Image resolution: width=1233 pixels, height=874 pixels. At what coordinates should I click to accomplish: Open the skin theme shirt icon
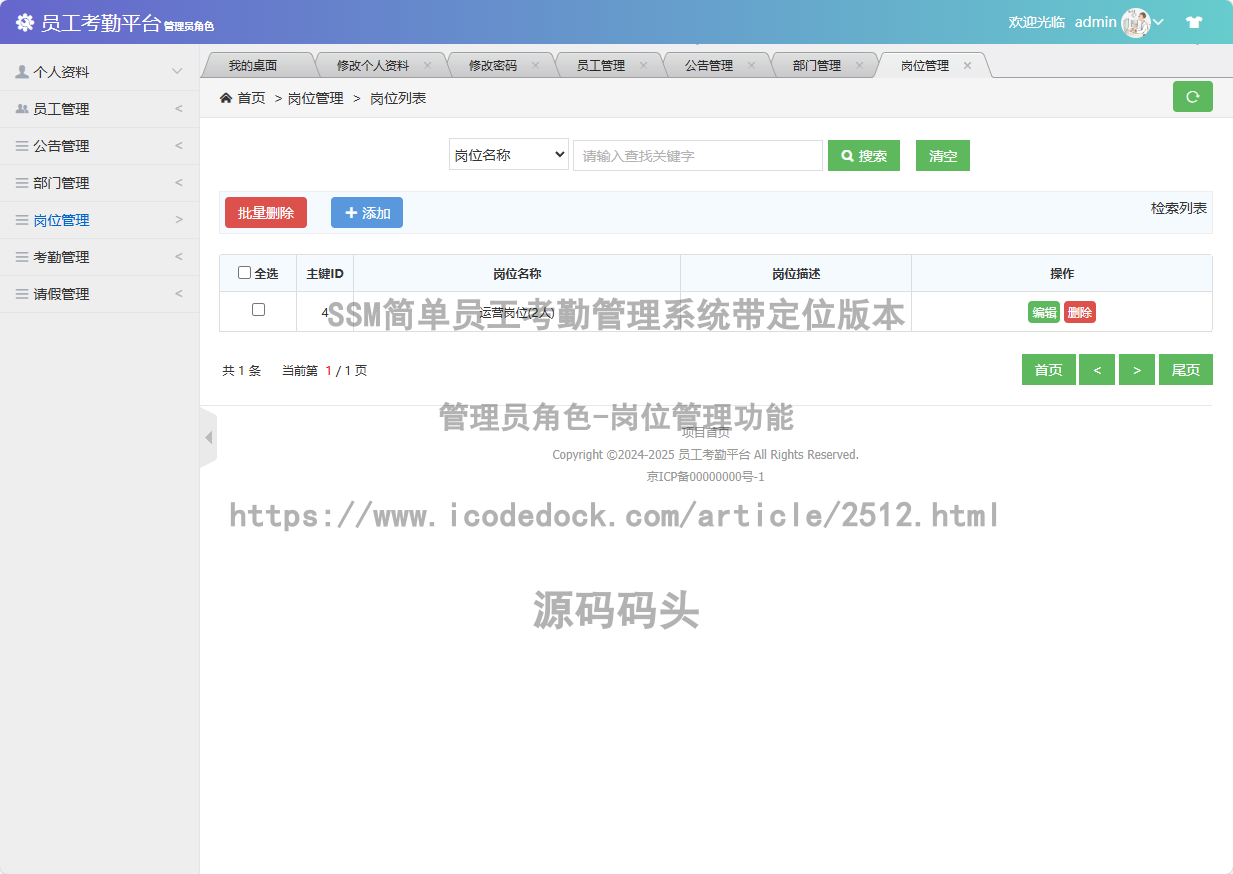point(1194,22)
